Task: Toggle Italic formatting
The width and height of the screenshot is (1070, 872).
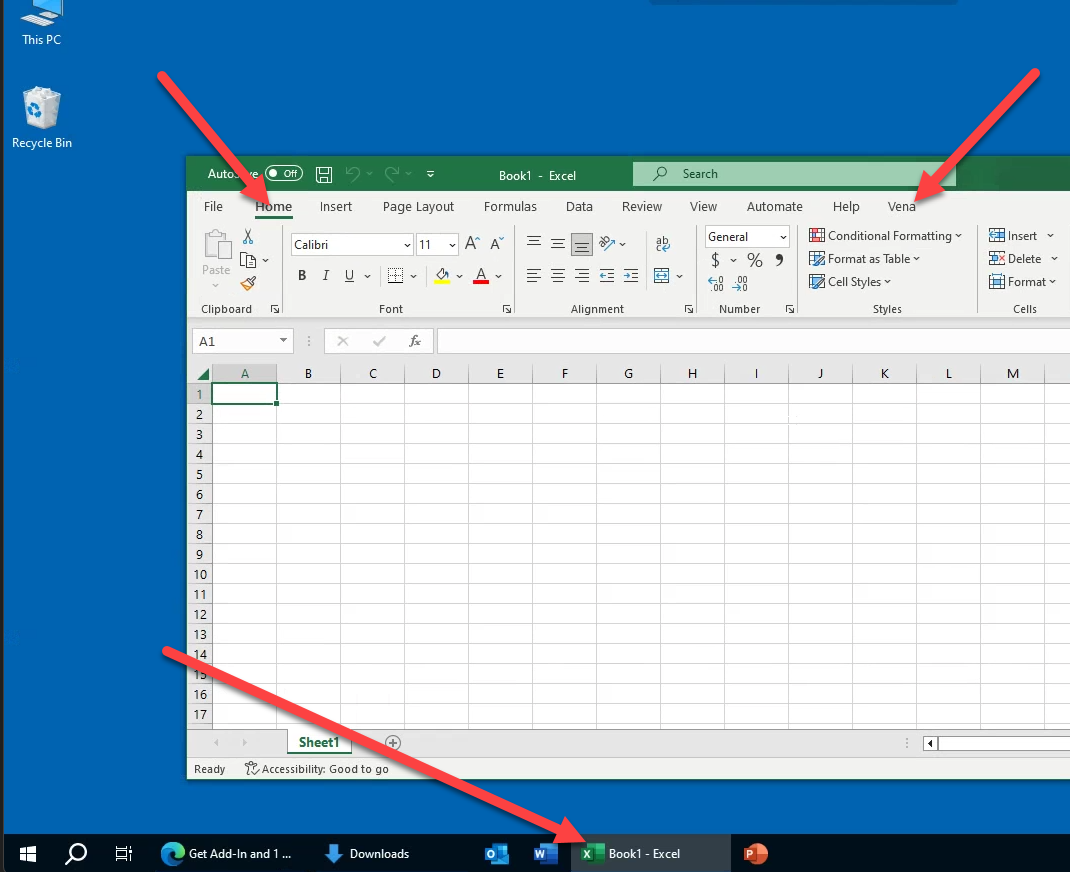Action: coord(326,276)
